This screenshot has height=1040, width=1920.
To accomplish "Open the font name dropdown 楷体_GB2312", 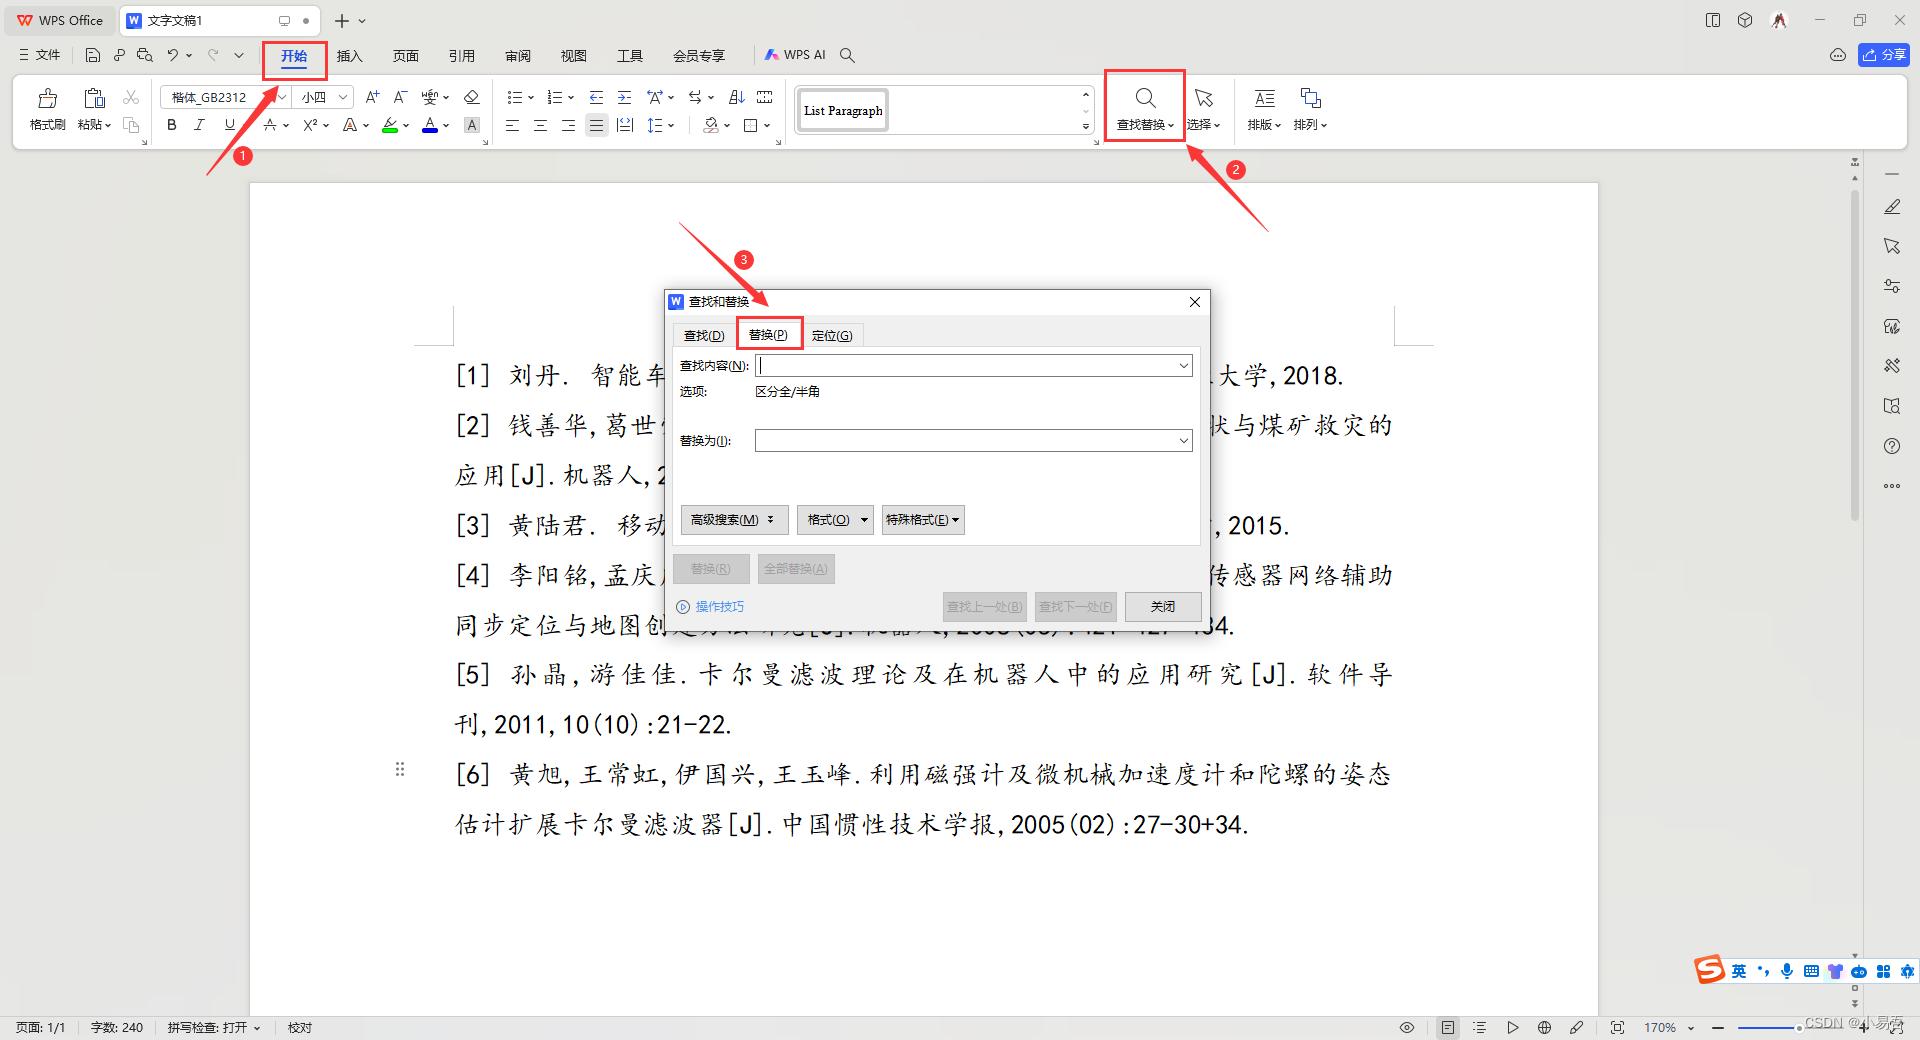I will [282, 97].
